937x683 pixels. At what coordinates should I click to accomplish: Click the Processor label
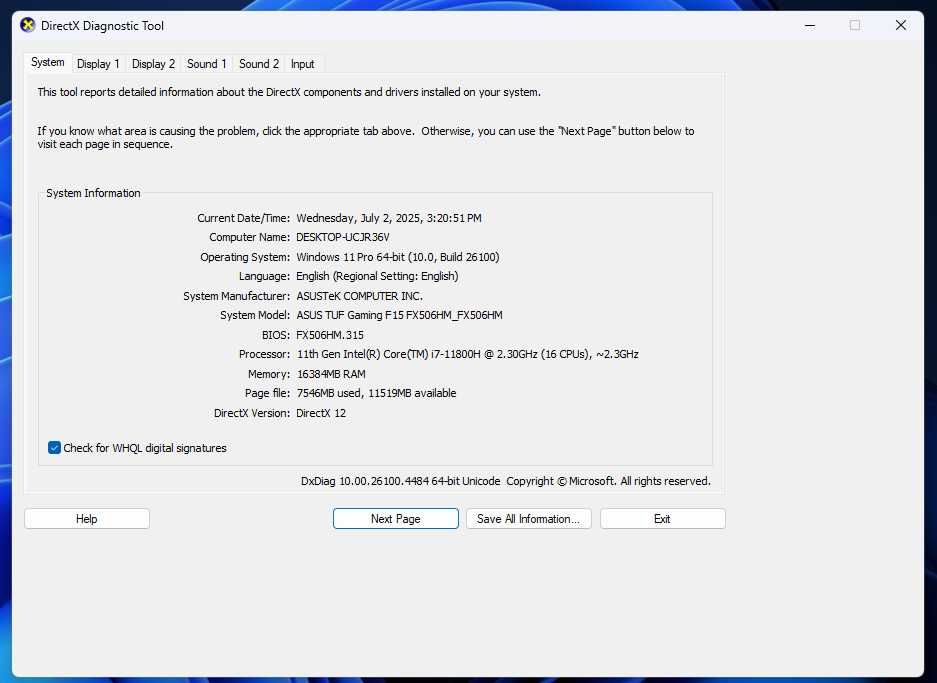click(264, 354)
